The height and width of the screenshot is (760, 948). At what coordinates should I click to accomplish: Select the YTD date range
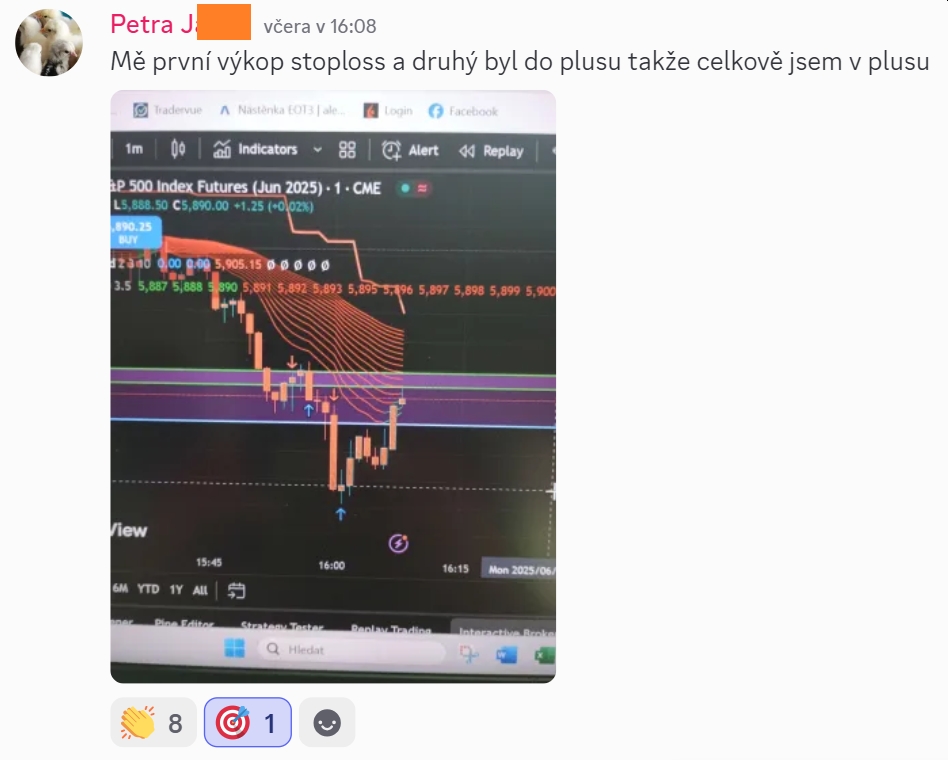[x=148, y=589]
